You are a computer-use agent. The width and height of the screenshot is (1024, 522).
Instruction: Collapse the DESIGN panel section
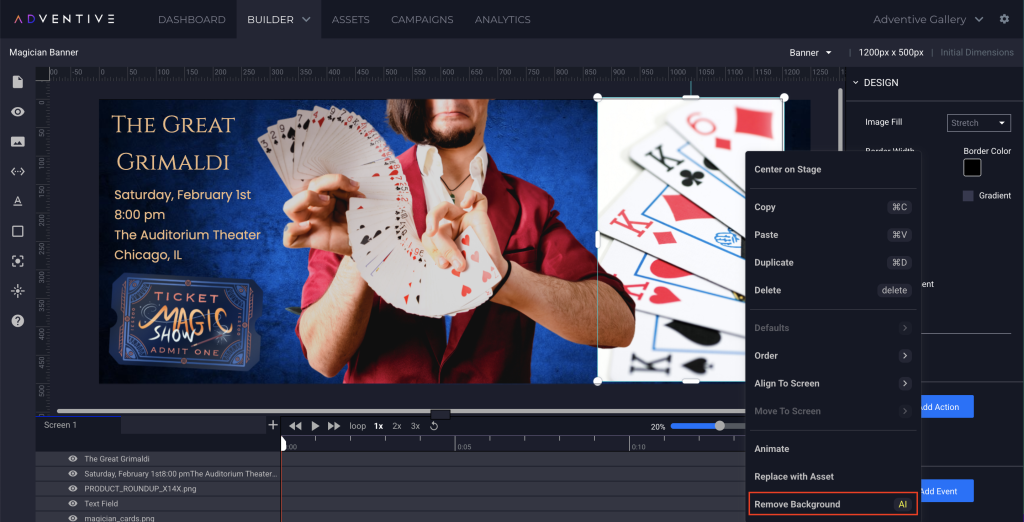[x=856, y=83]
